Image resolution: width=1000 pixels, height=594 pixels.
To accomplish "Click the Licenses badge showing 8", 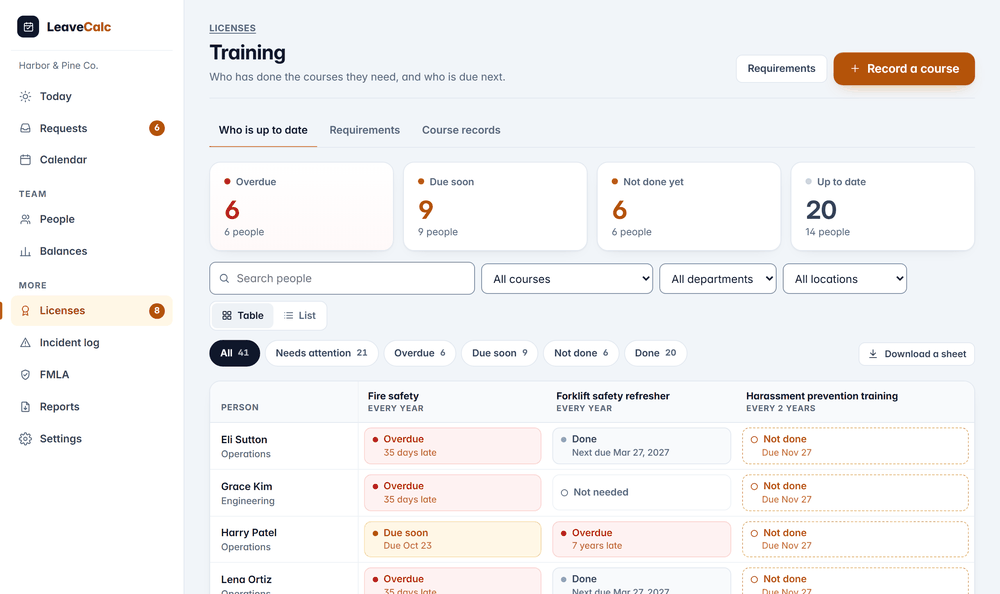I will (157, 311).
